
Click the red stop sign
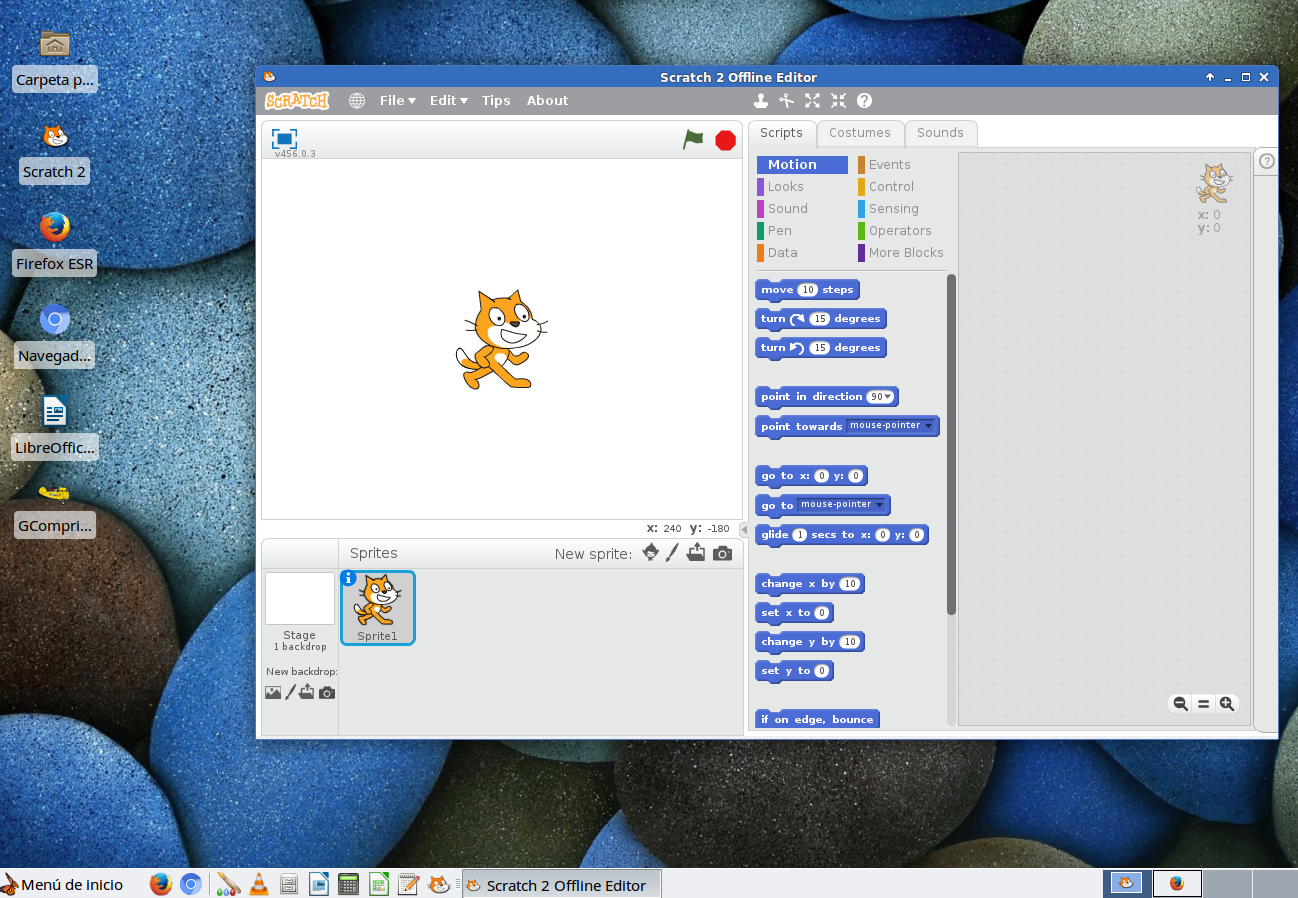724,140
